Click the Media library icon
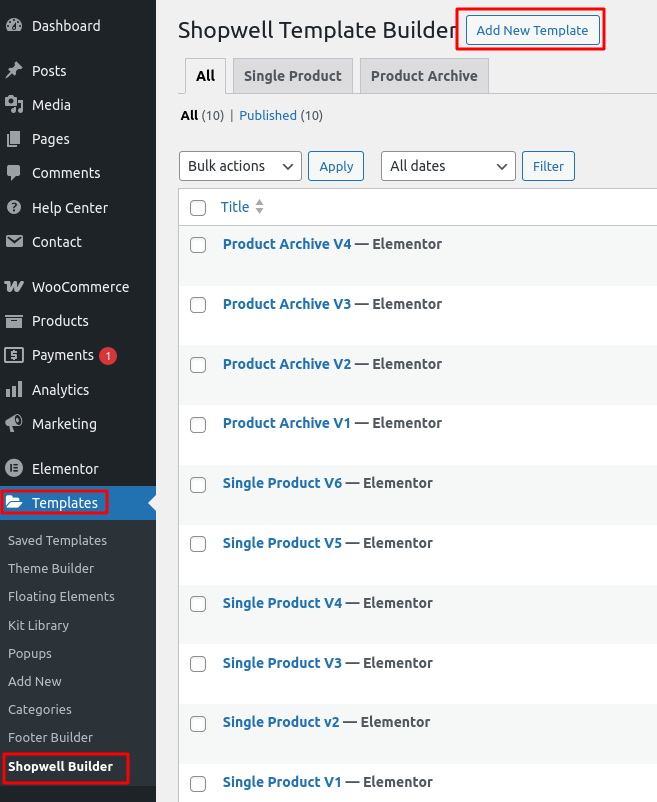Image resolution: width=657 pixels, height=802 pixels. [x=14, y=104]
